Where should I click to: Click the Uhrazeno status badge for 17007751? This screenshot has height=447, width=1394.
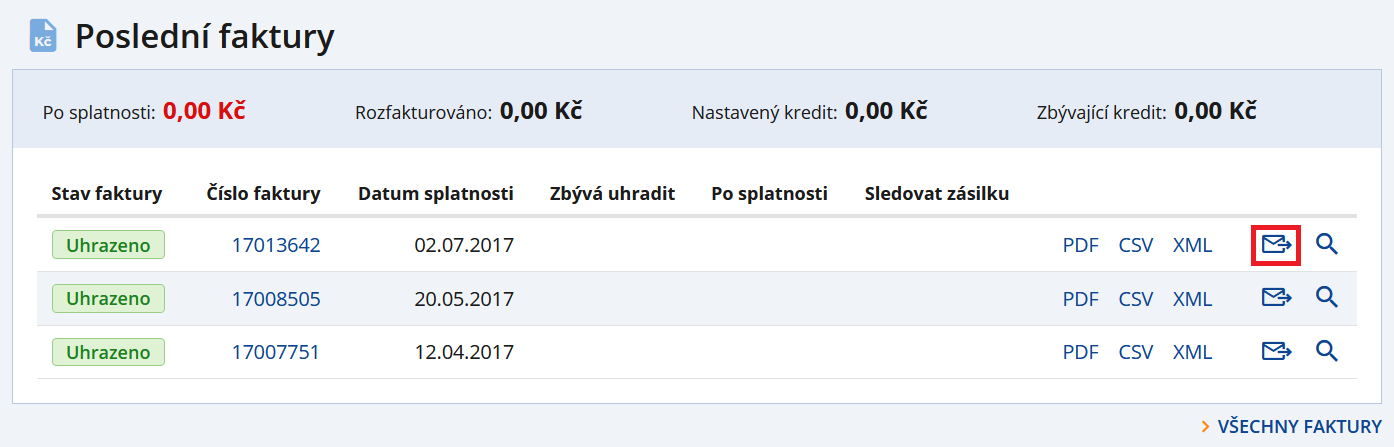pos(108,352)
